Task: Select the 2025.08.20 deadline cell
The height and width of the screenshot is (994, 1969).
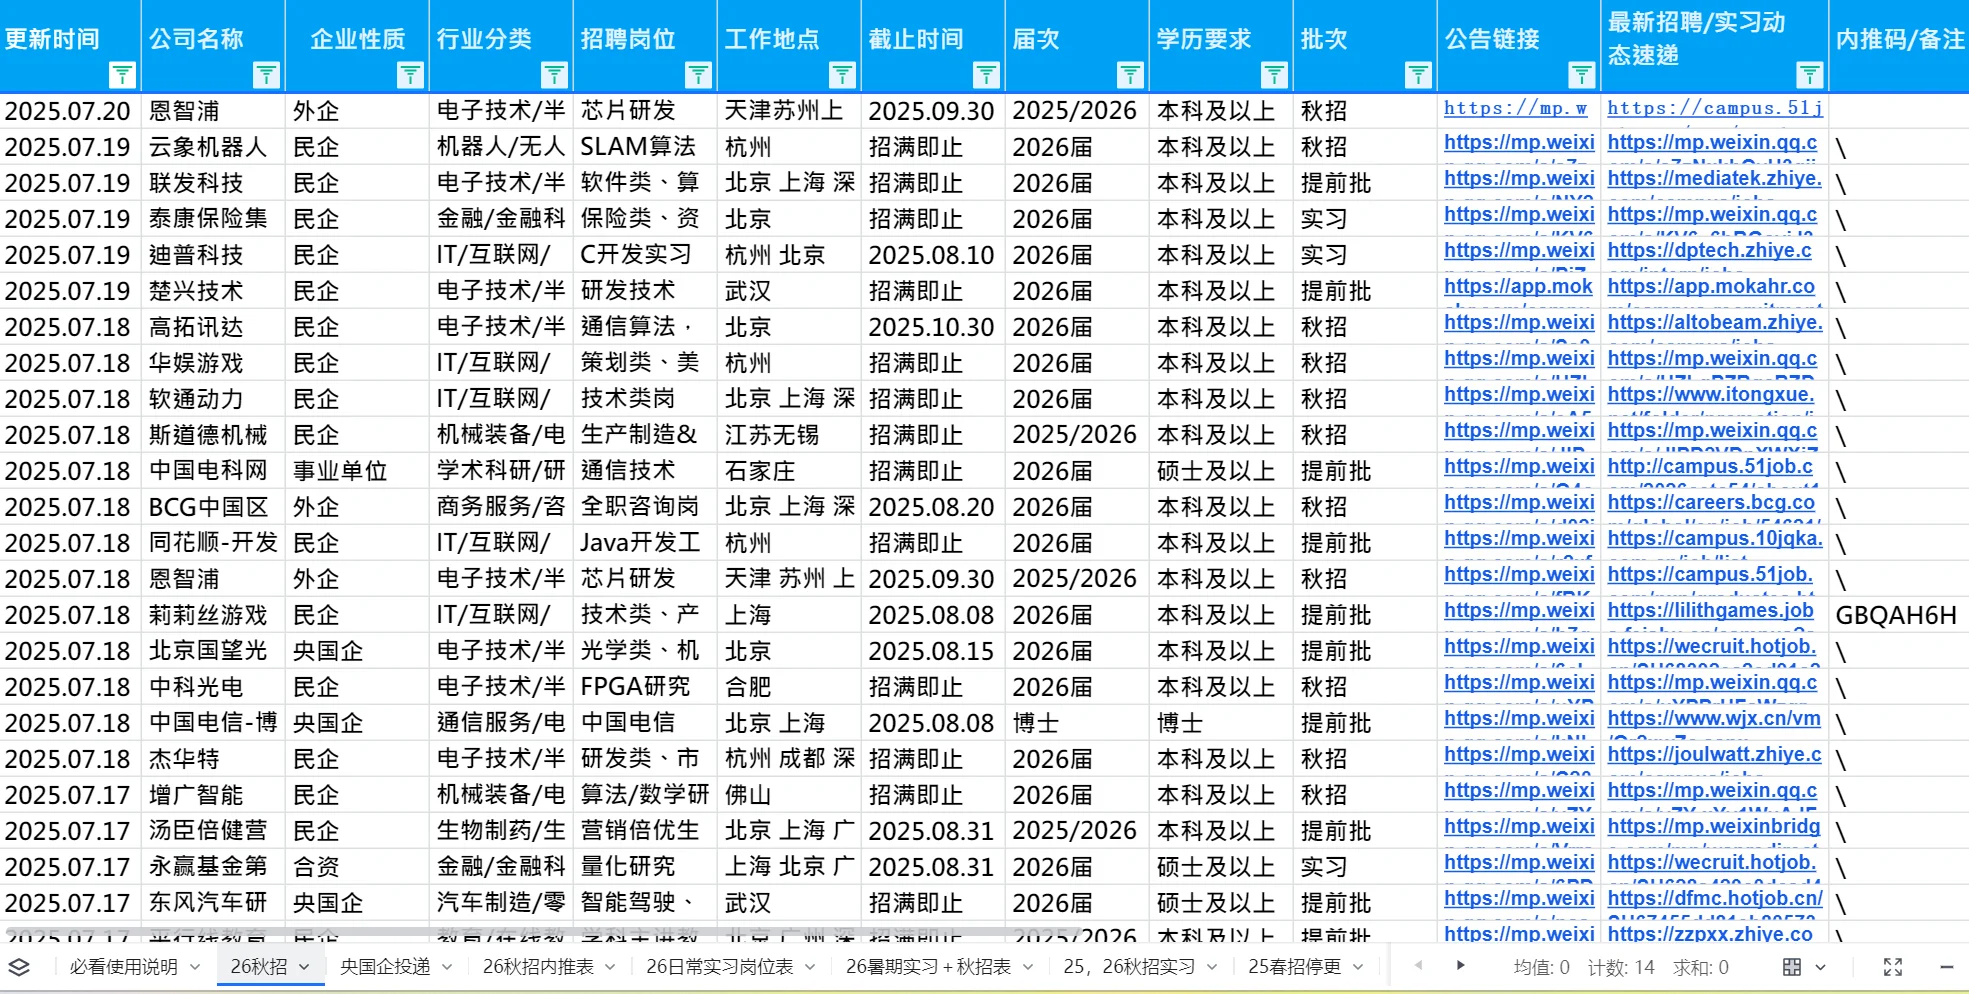Action: point(933,507)
